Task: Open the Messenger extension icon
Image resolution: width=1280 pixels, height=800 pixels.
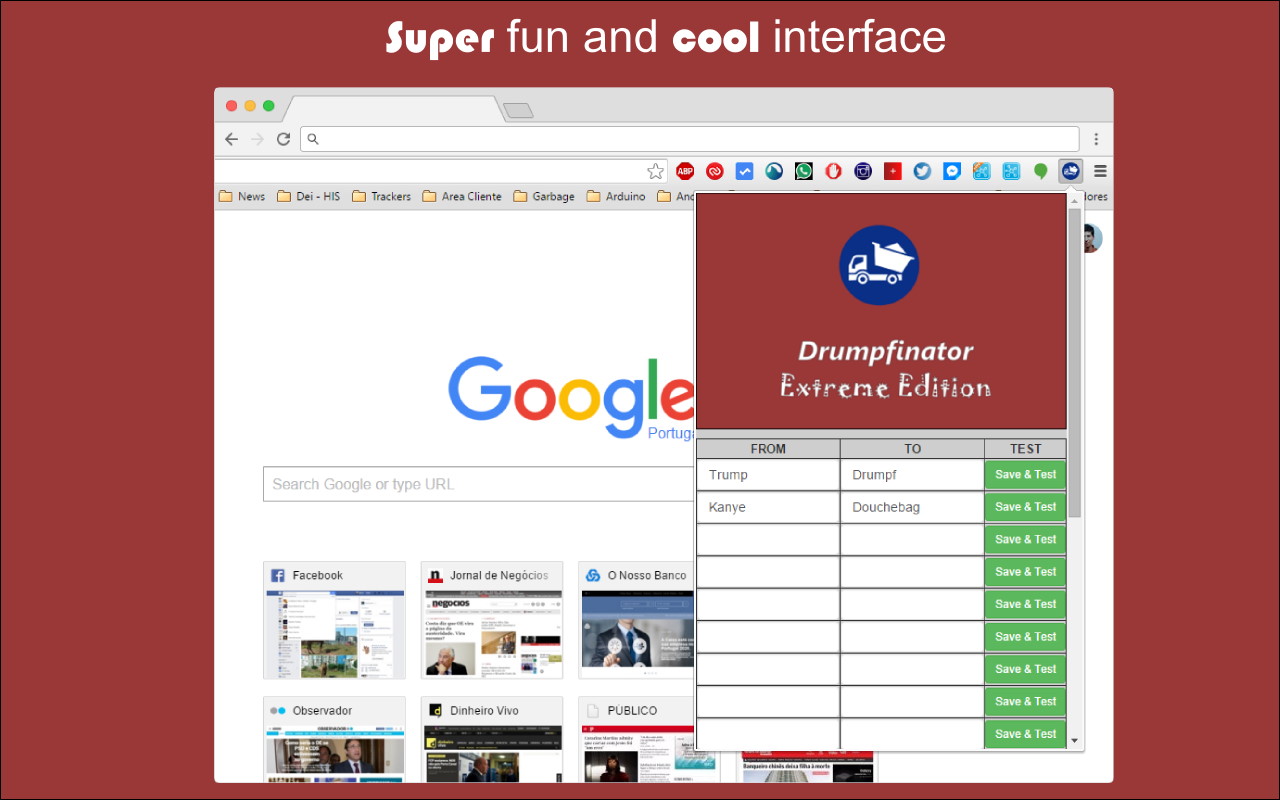Action: (x=952, y=171)
